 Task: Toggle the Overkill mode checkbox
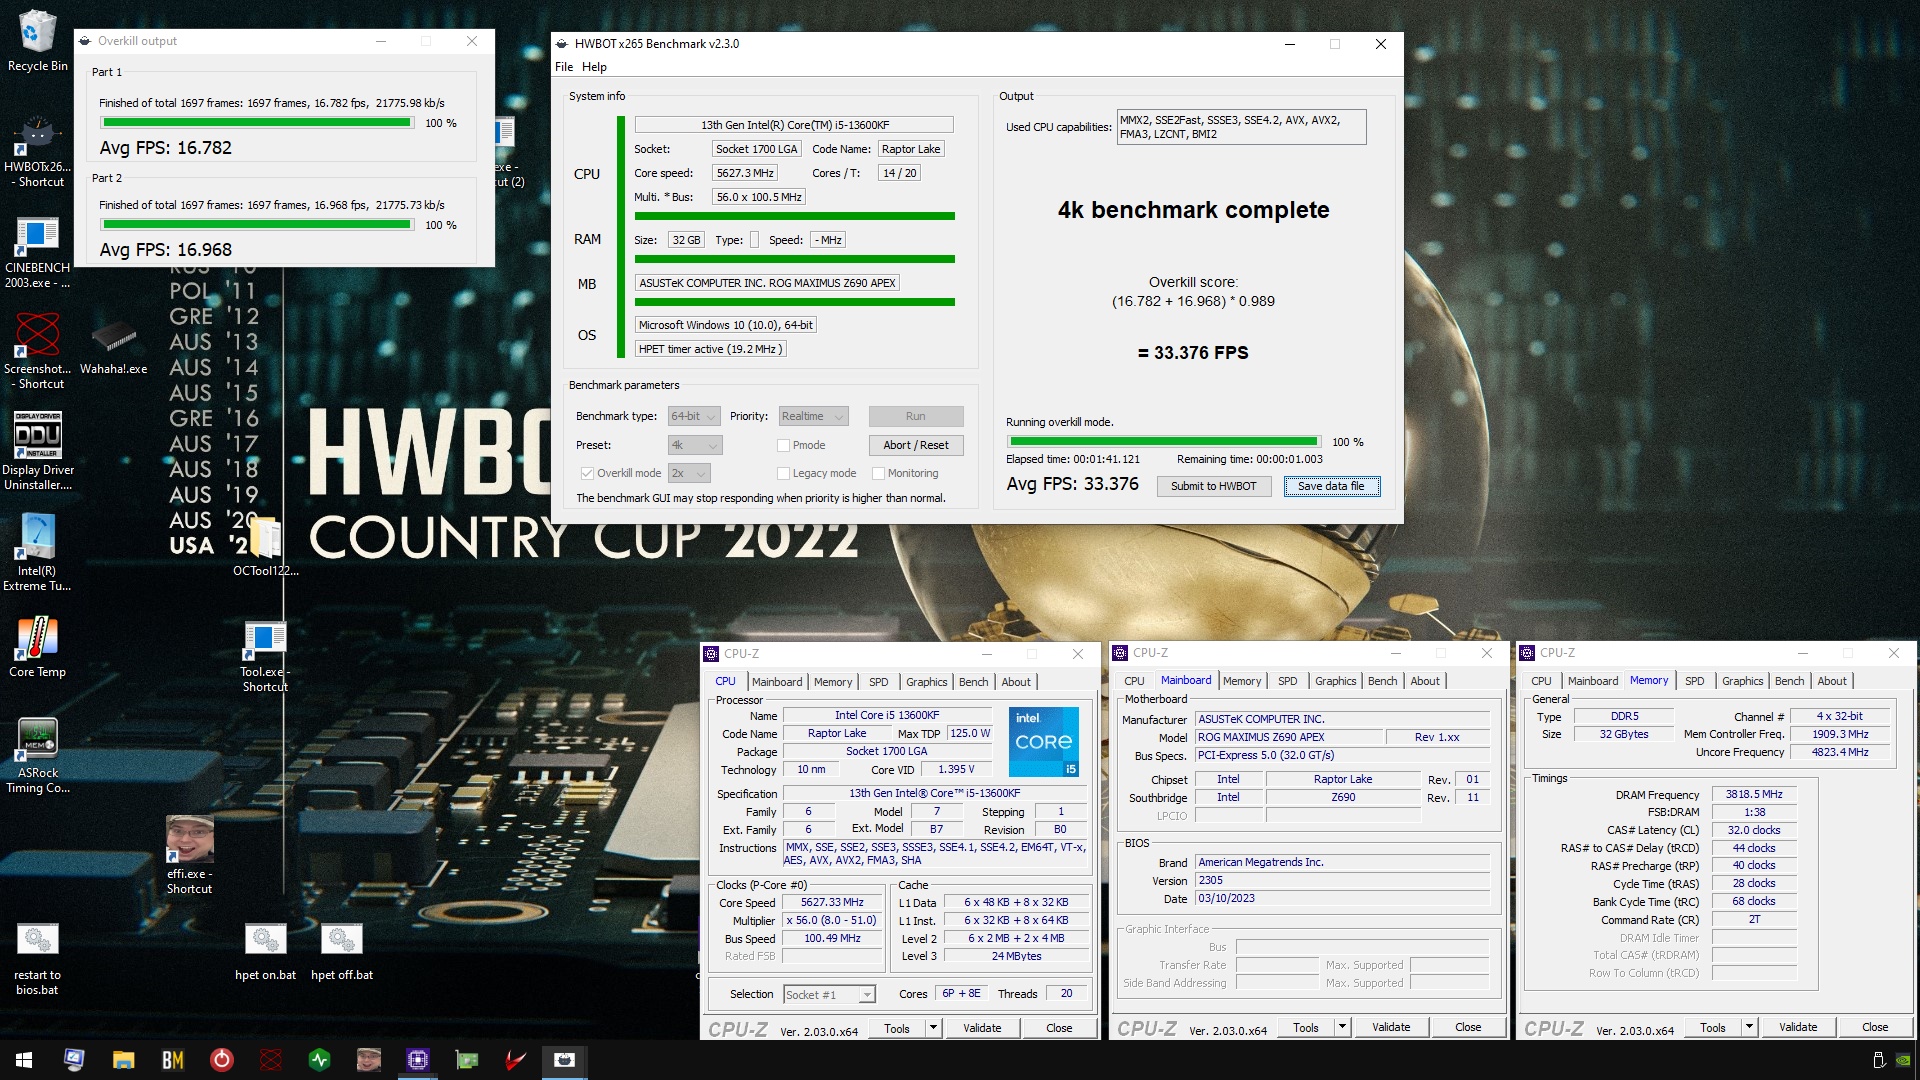coord(587,473)
